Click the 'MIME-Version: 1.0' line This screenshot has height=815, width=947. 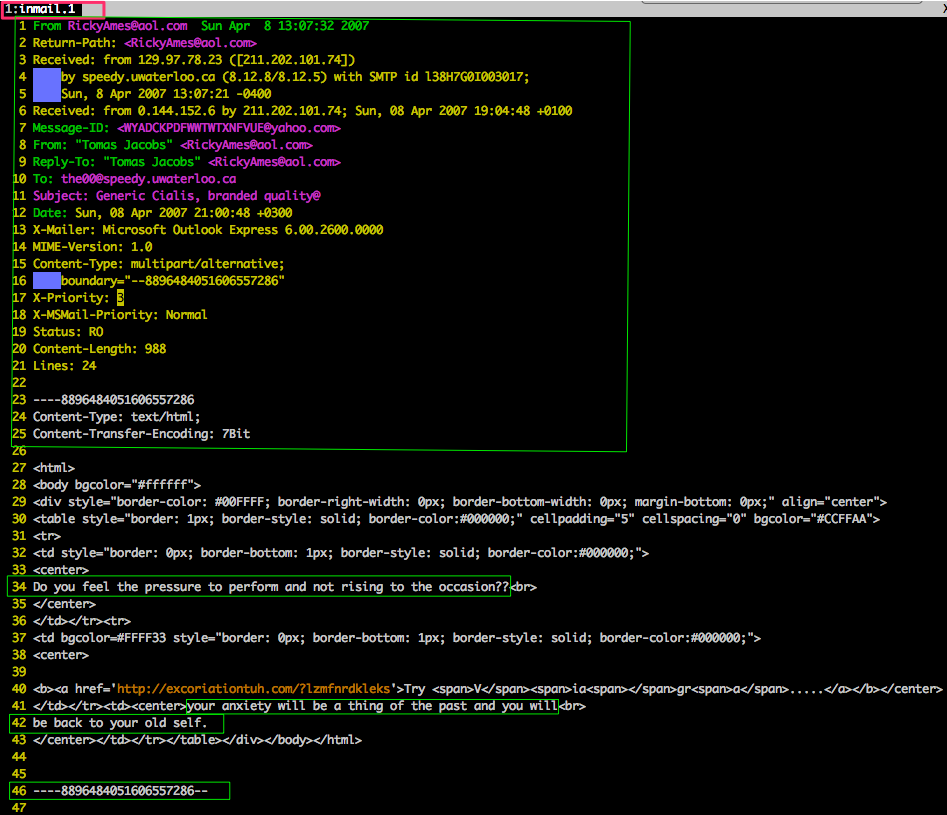92,246
